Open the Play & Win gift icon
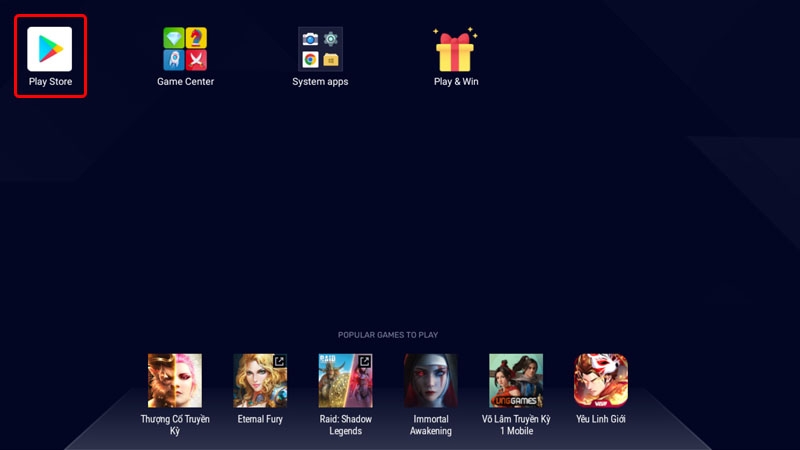 click(x=456, y=49)
